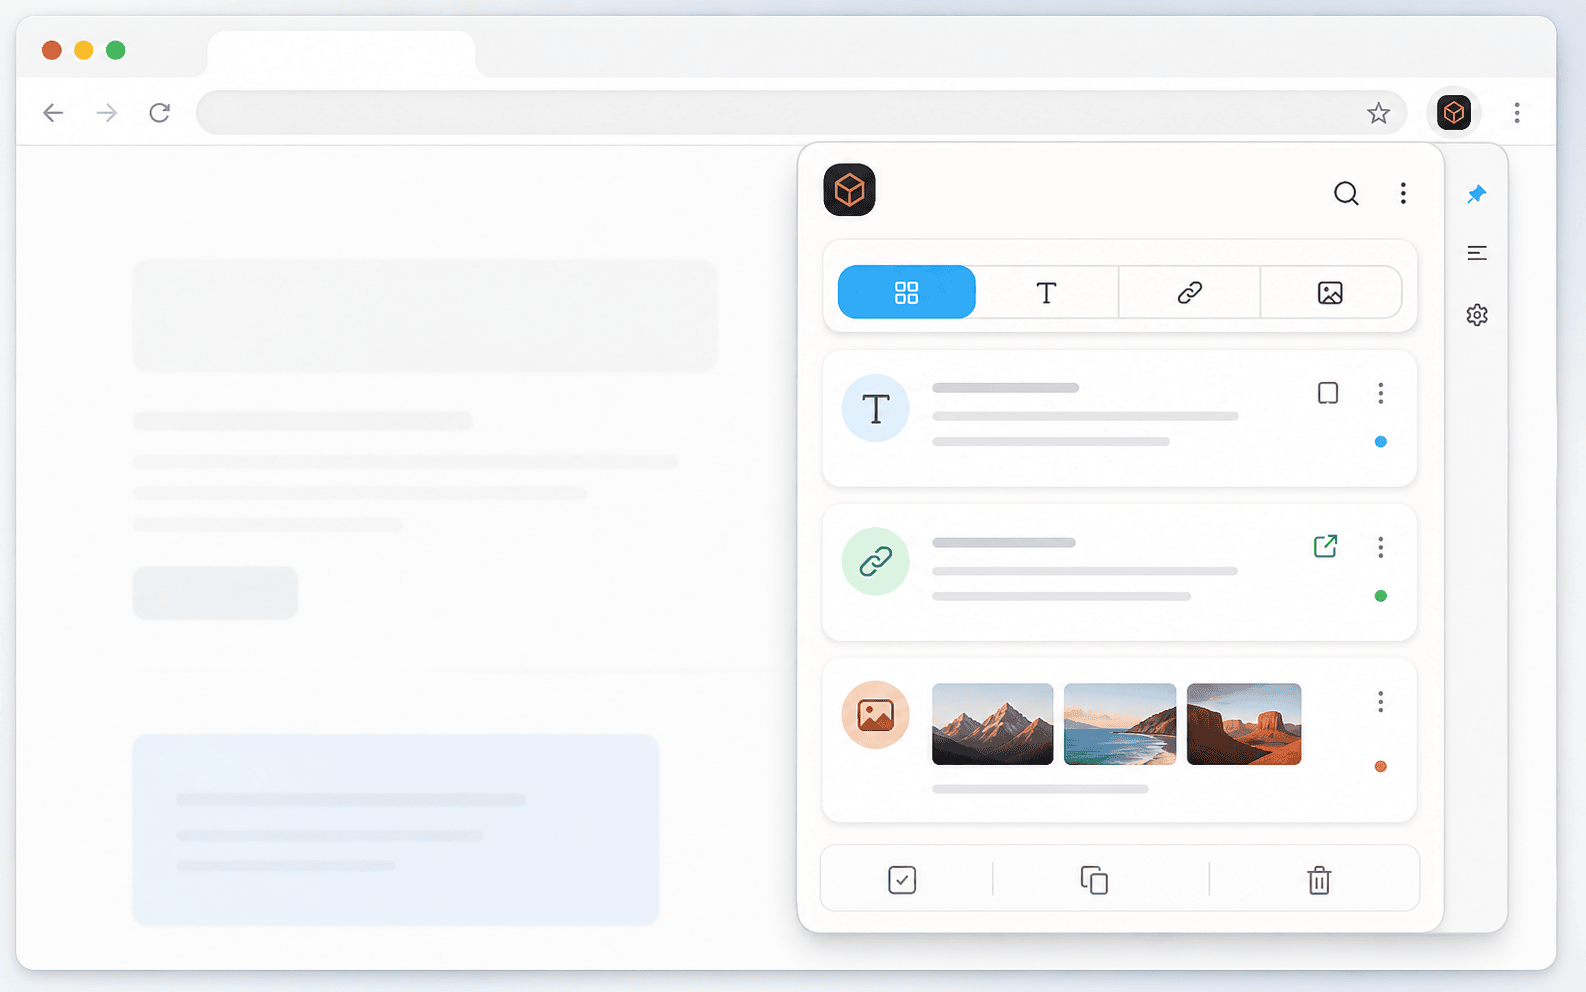Open the mountain peaks thumbnail
The width and height of the screenshot is (1586, 992).
993,724
